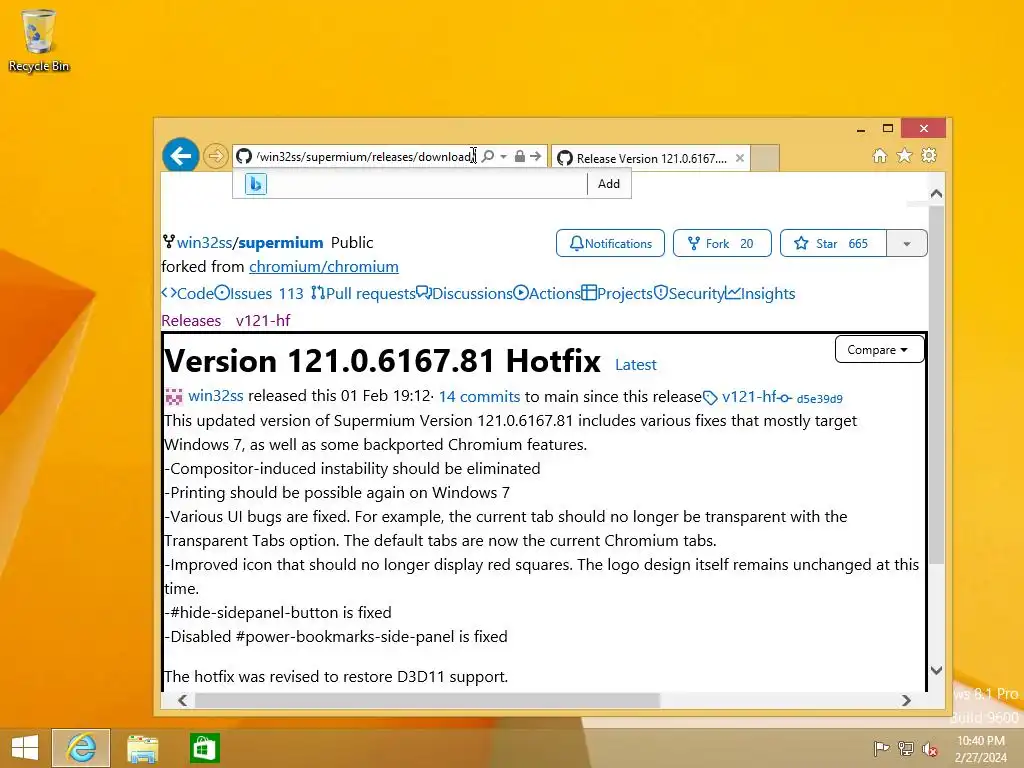View the 14 commits link
This screenshot has height=768, width=1024.
479,396
